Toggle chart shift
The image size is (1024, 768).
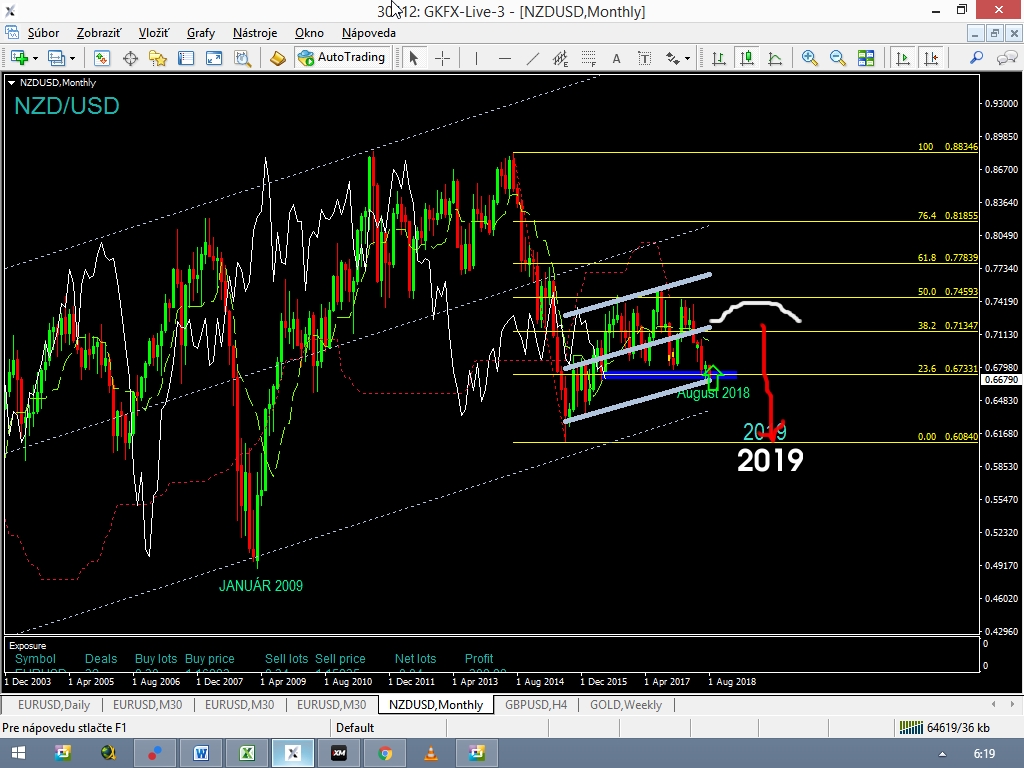[931, 58]
